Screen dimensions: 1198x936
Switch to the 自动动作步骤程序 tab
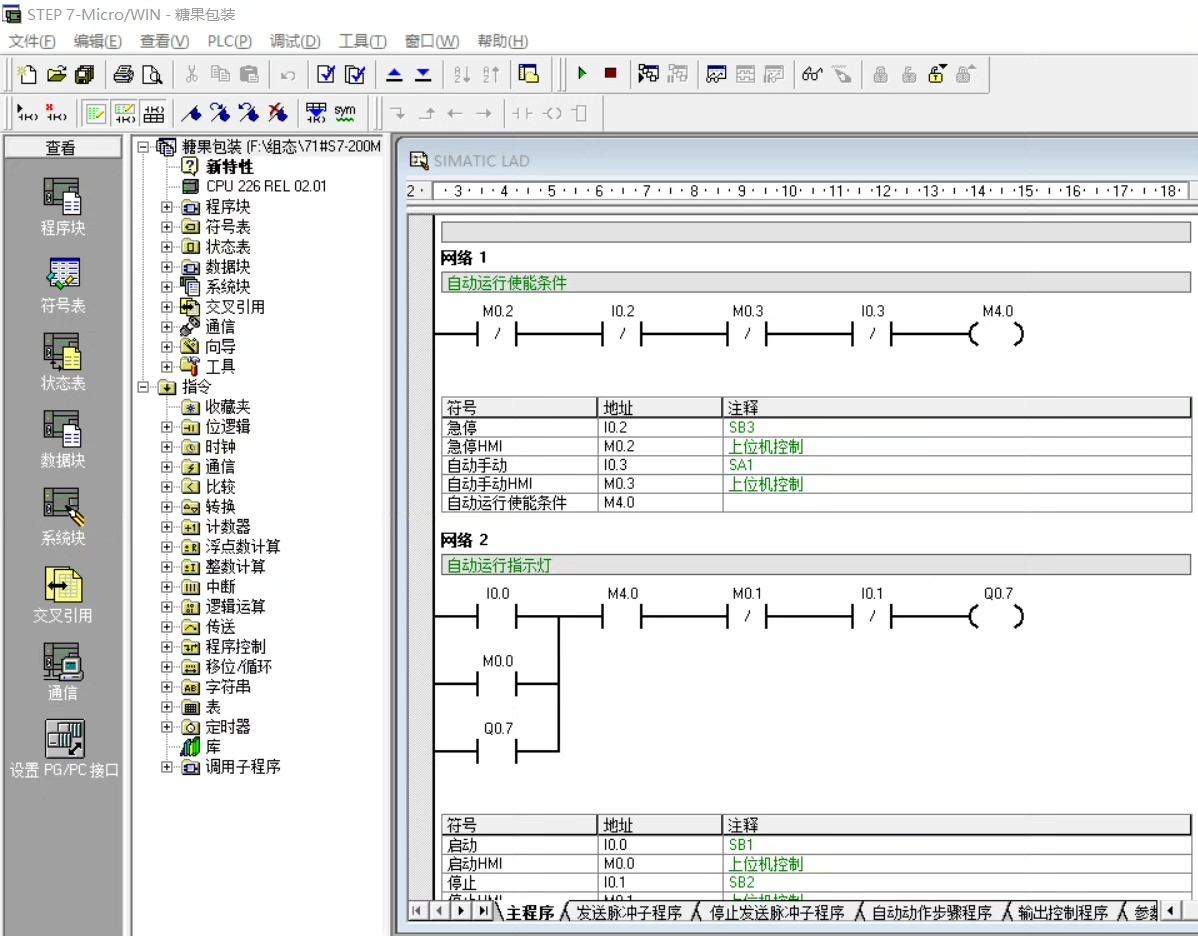(931, 912)
